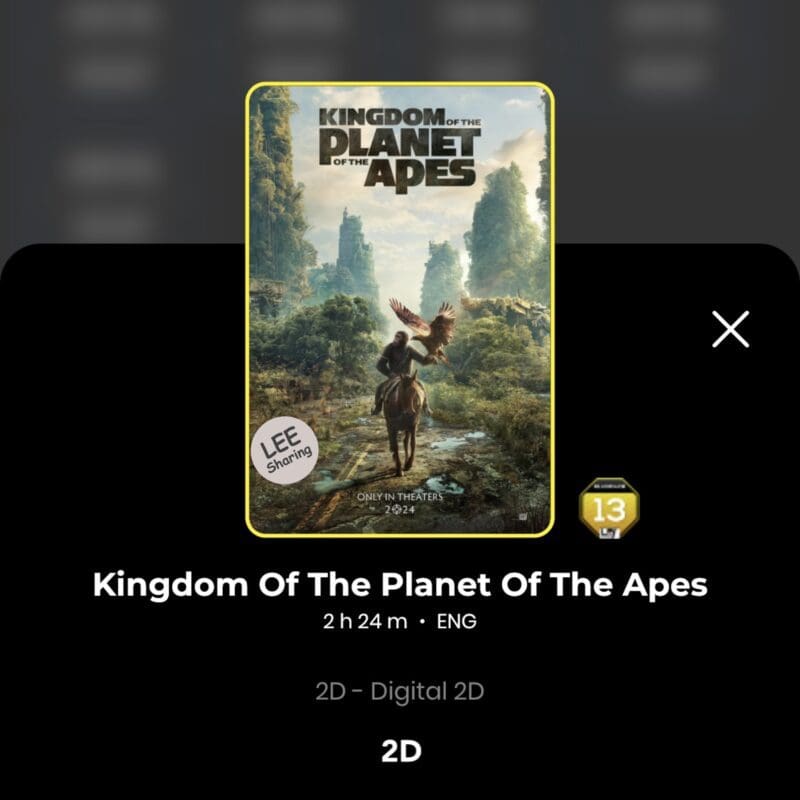
Task: Select the bold 2D format option
Action: click(401, 752)
